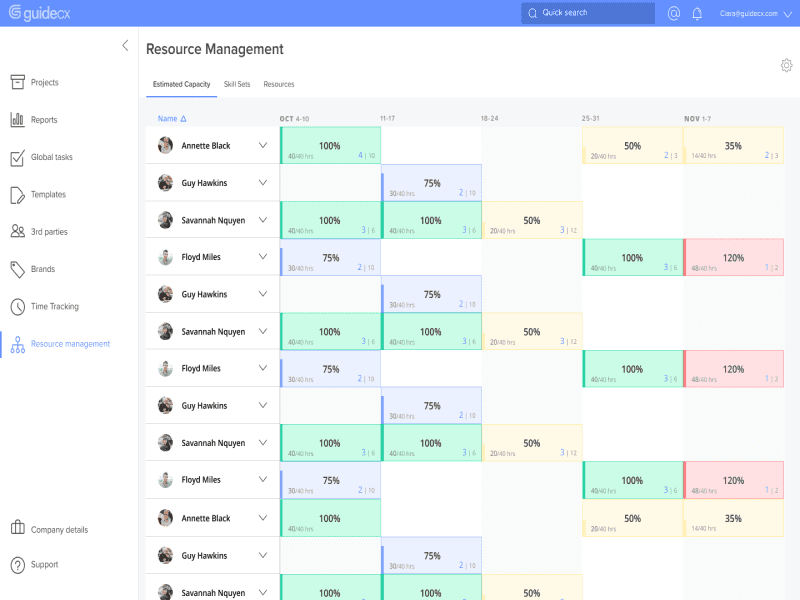Click the 3rd parties people icon

[17, 232]
